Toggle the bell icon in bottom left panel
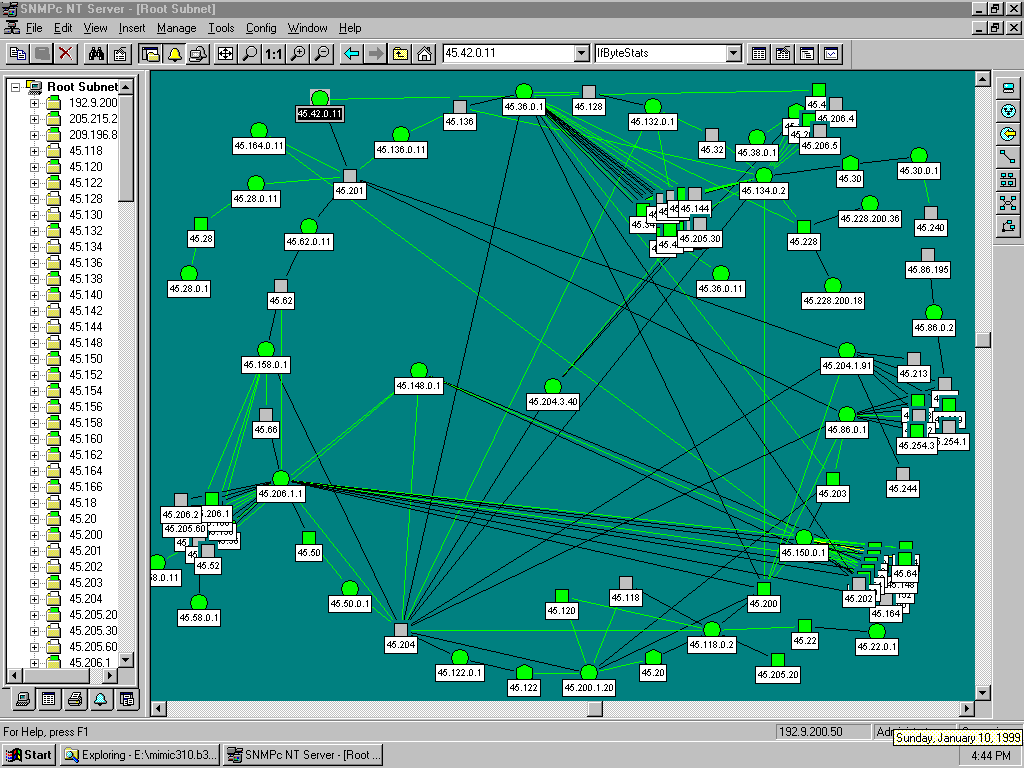The image size is (1024, 768). 100,700
